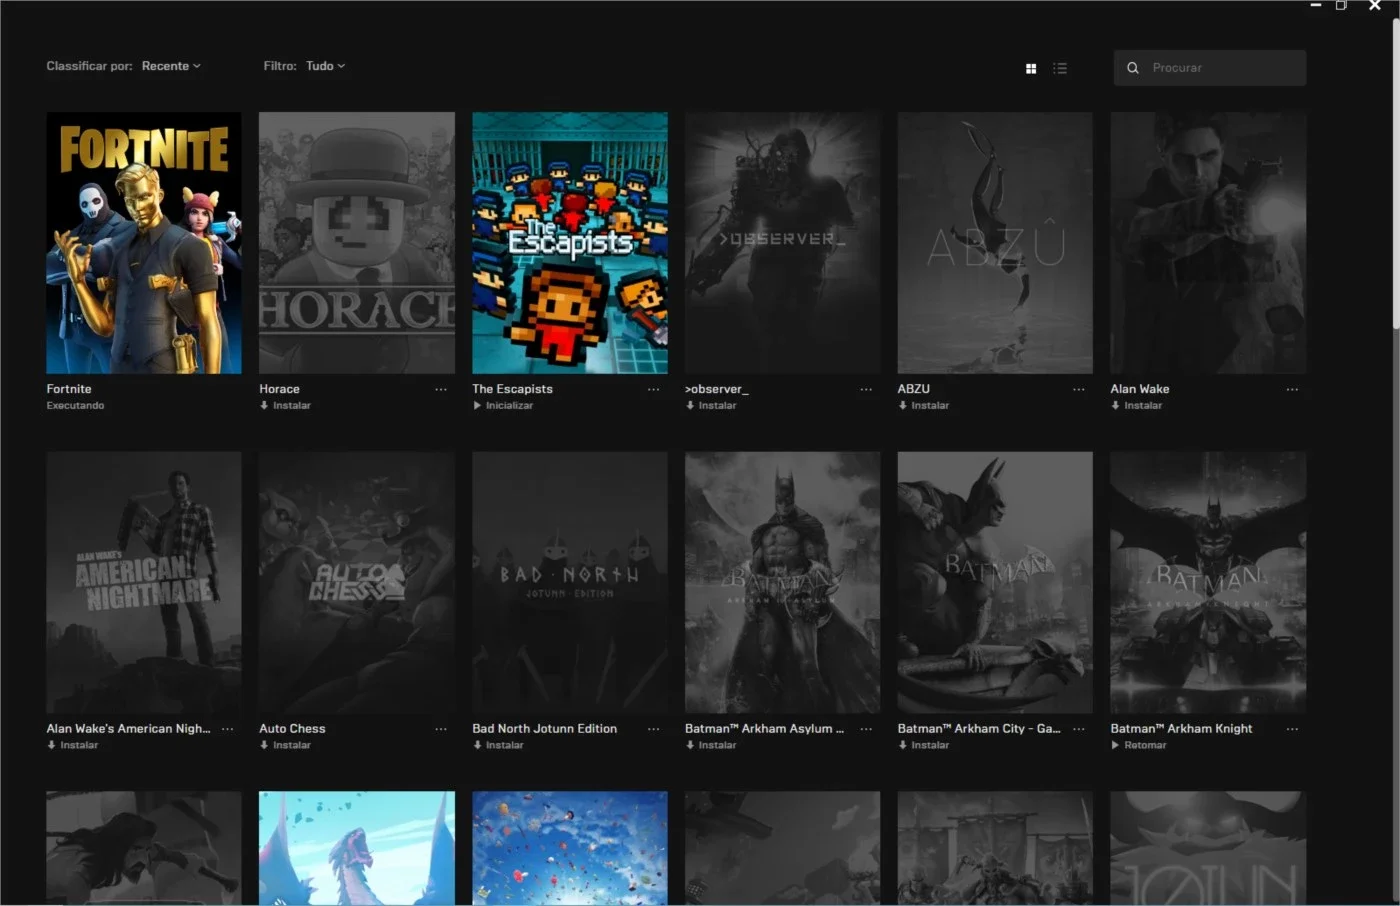The height and width of the screenshot is (906, 1400).
Task: Select the Alan Wake cover thumbnail
Action: click(1208, 243)
